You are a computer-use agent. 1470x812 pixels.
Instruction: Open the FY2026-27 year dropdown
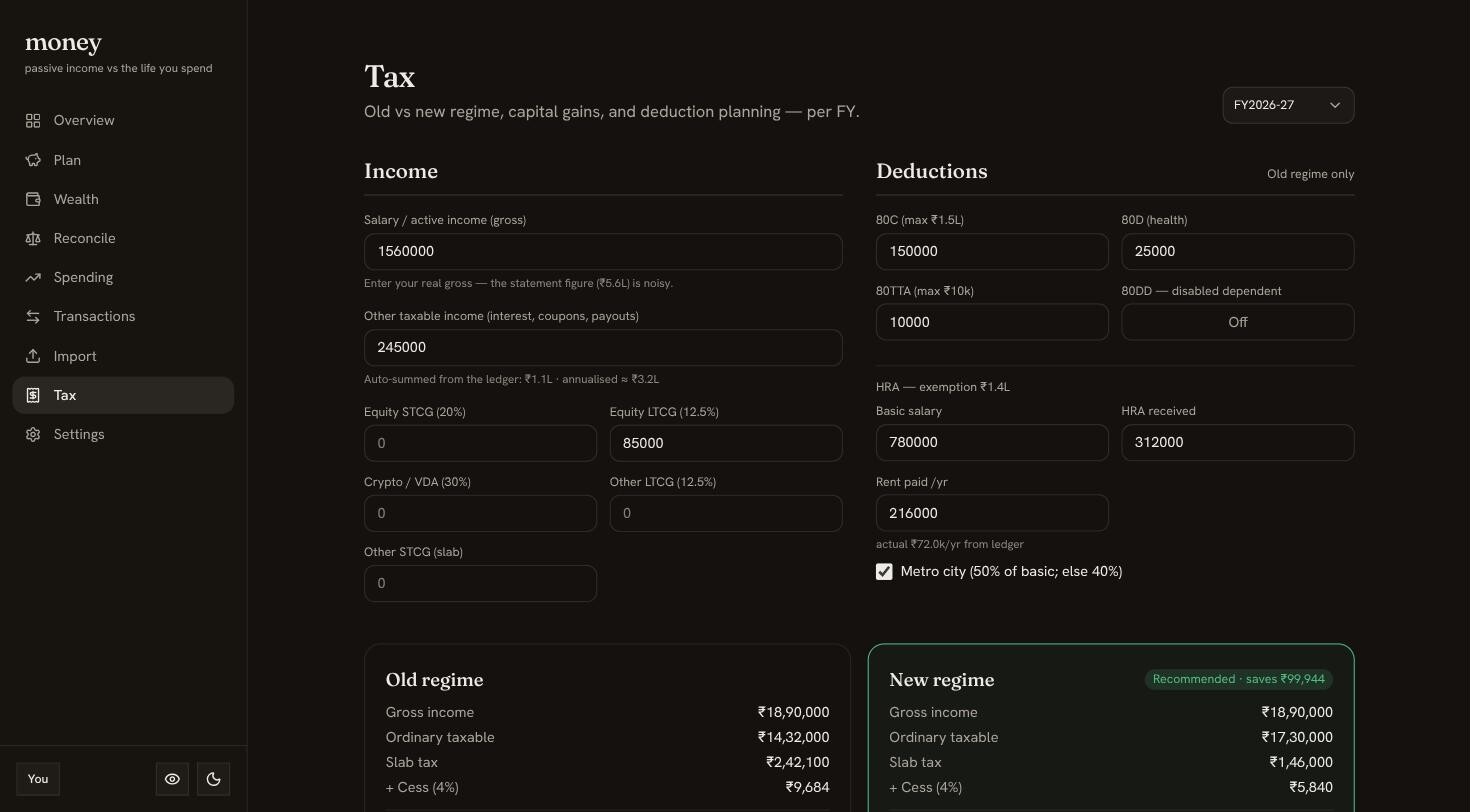[1288, 105]
